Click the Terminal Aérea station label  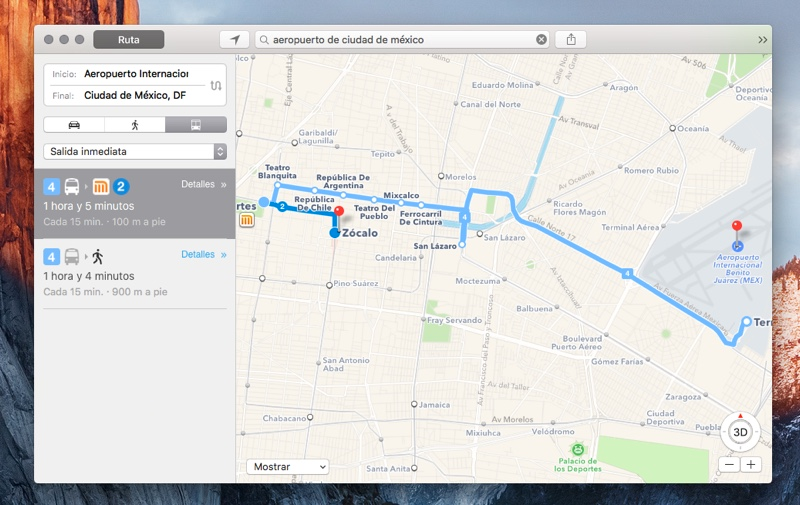point(630,228)
